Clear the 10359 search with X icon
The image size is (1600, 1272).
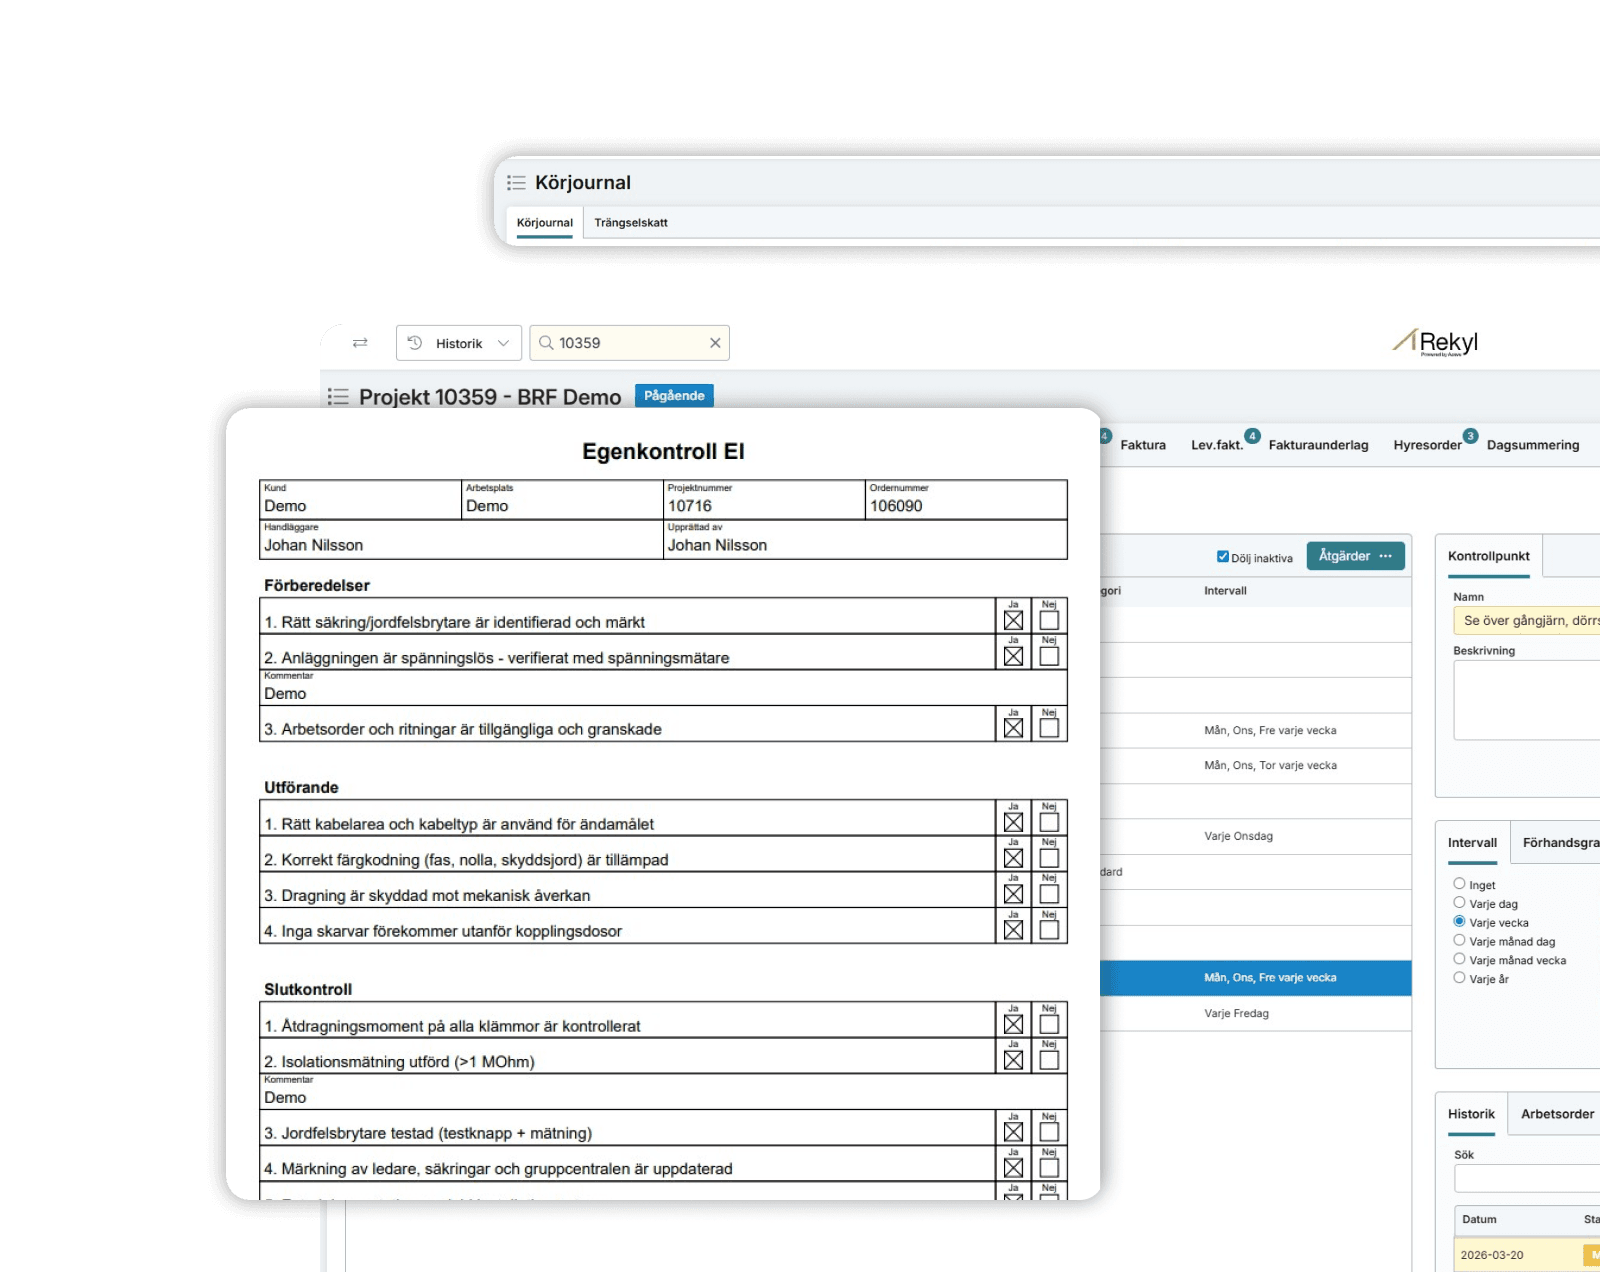(x=715, y=343)
